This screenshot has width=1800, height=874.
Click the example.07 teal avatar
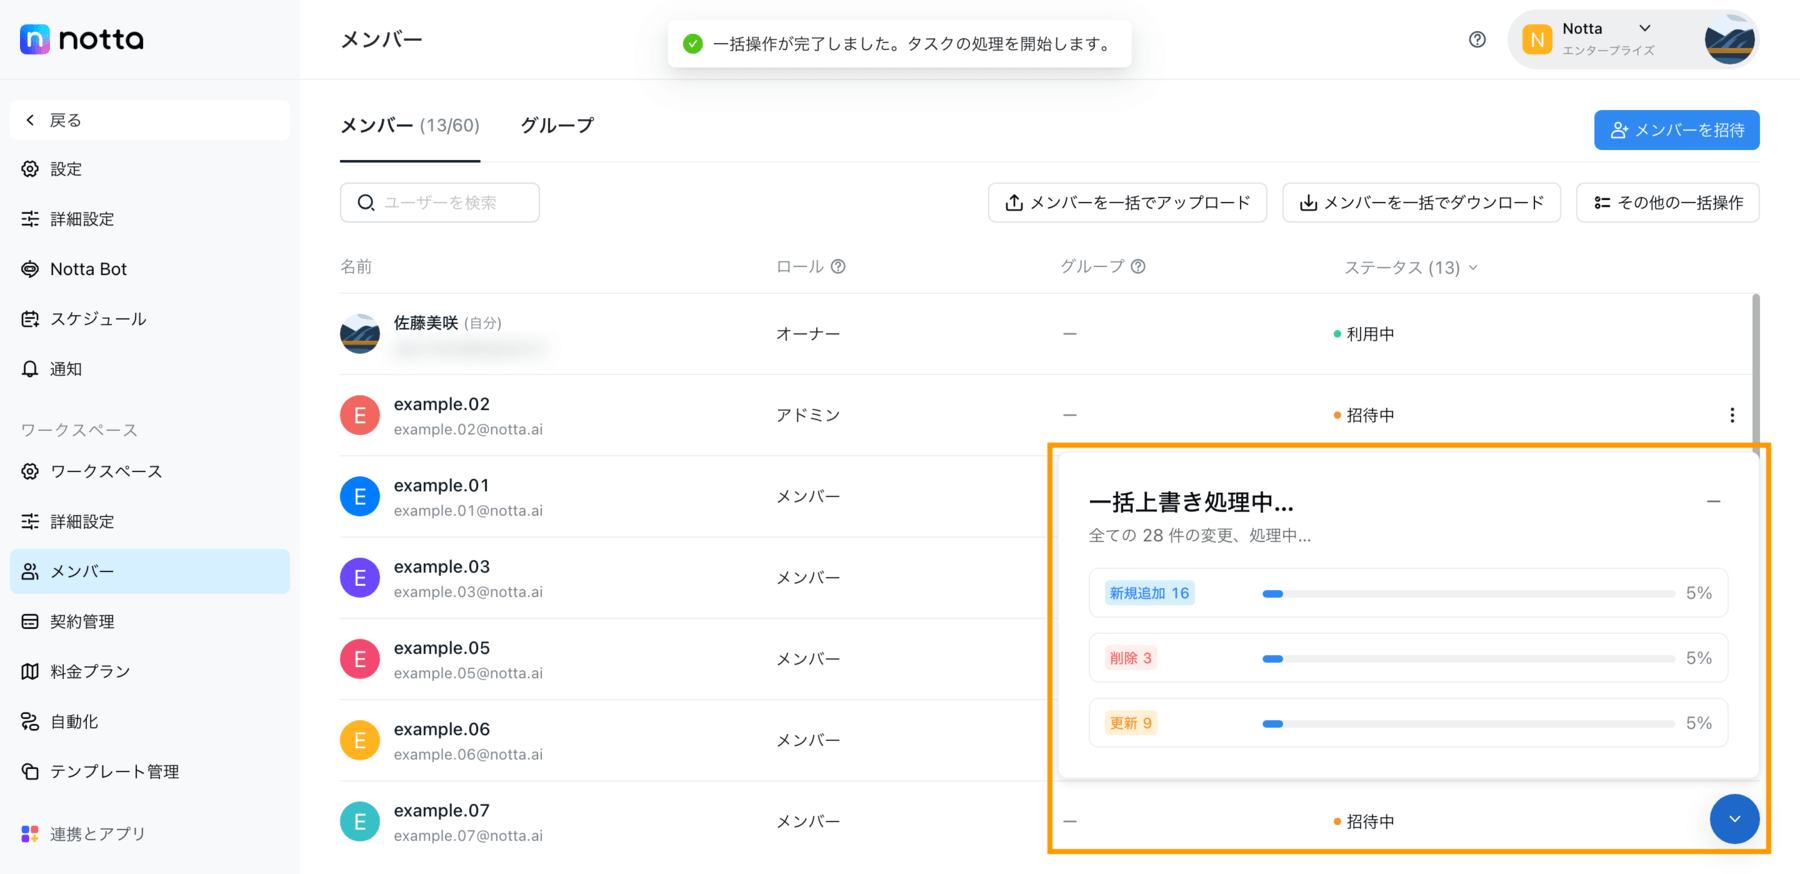pyautogui.click(x=360, y=821)
